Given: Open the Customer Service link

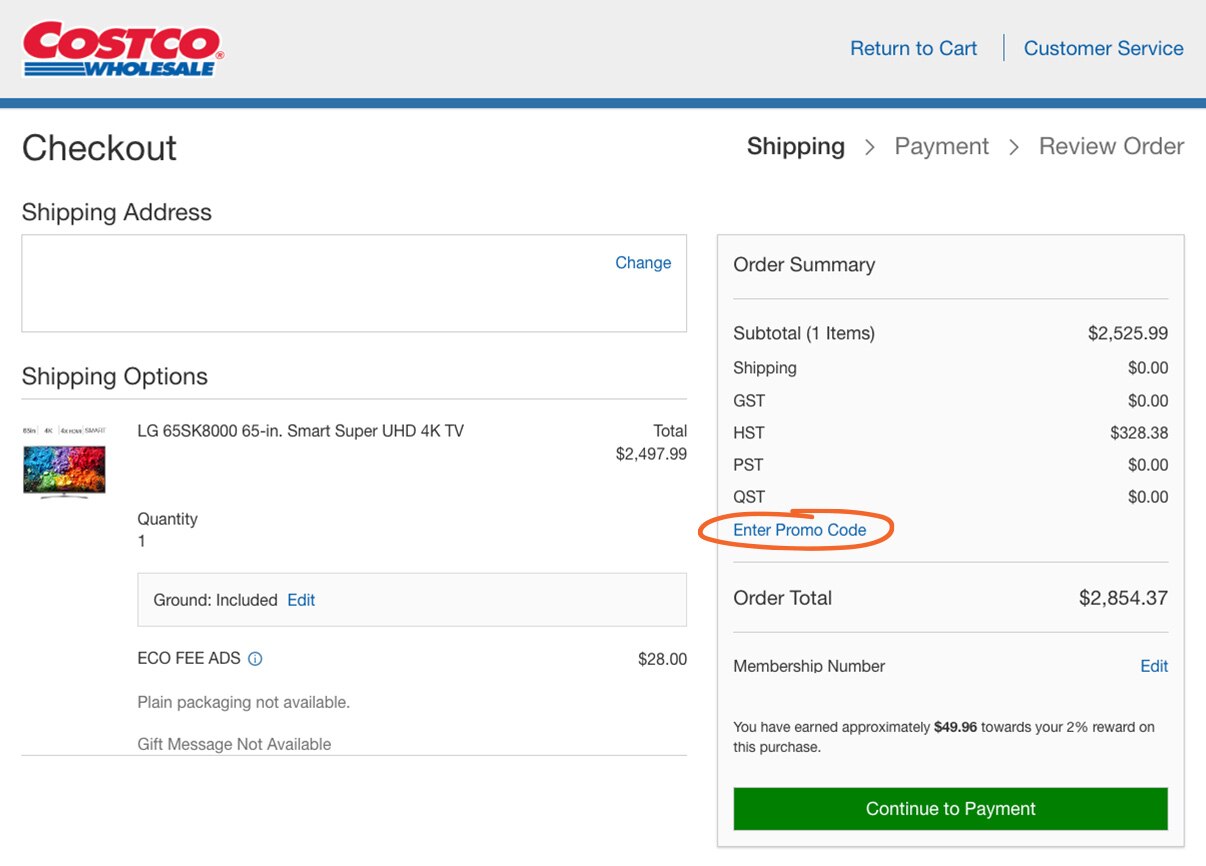Looking at the screenshot, I should (x=1103, y=48).
